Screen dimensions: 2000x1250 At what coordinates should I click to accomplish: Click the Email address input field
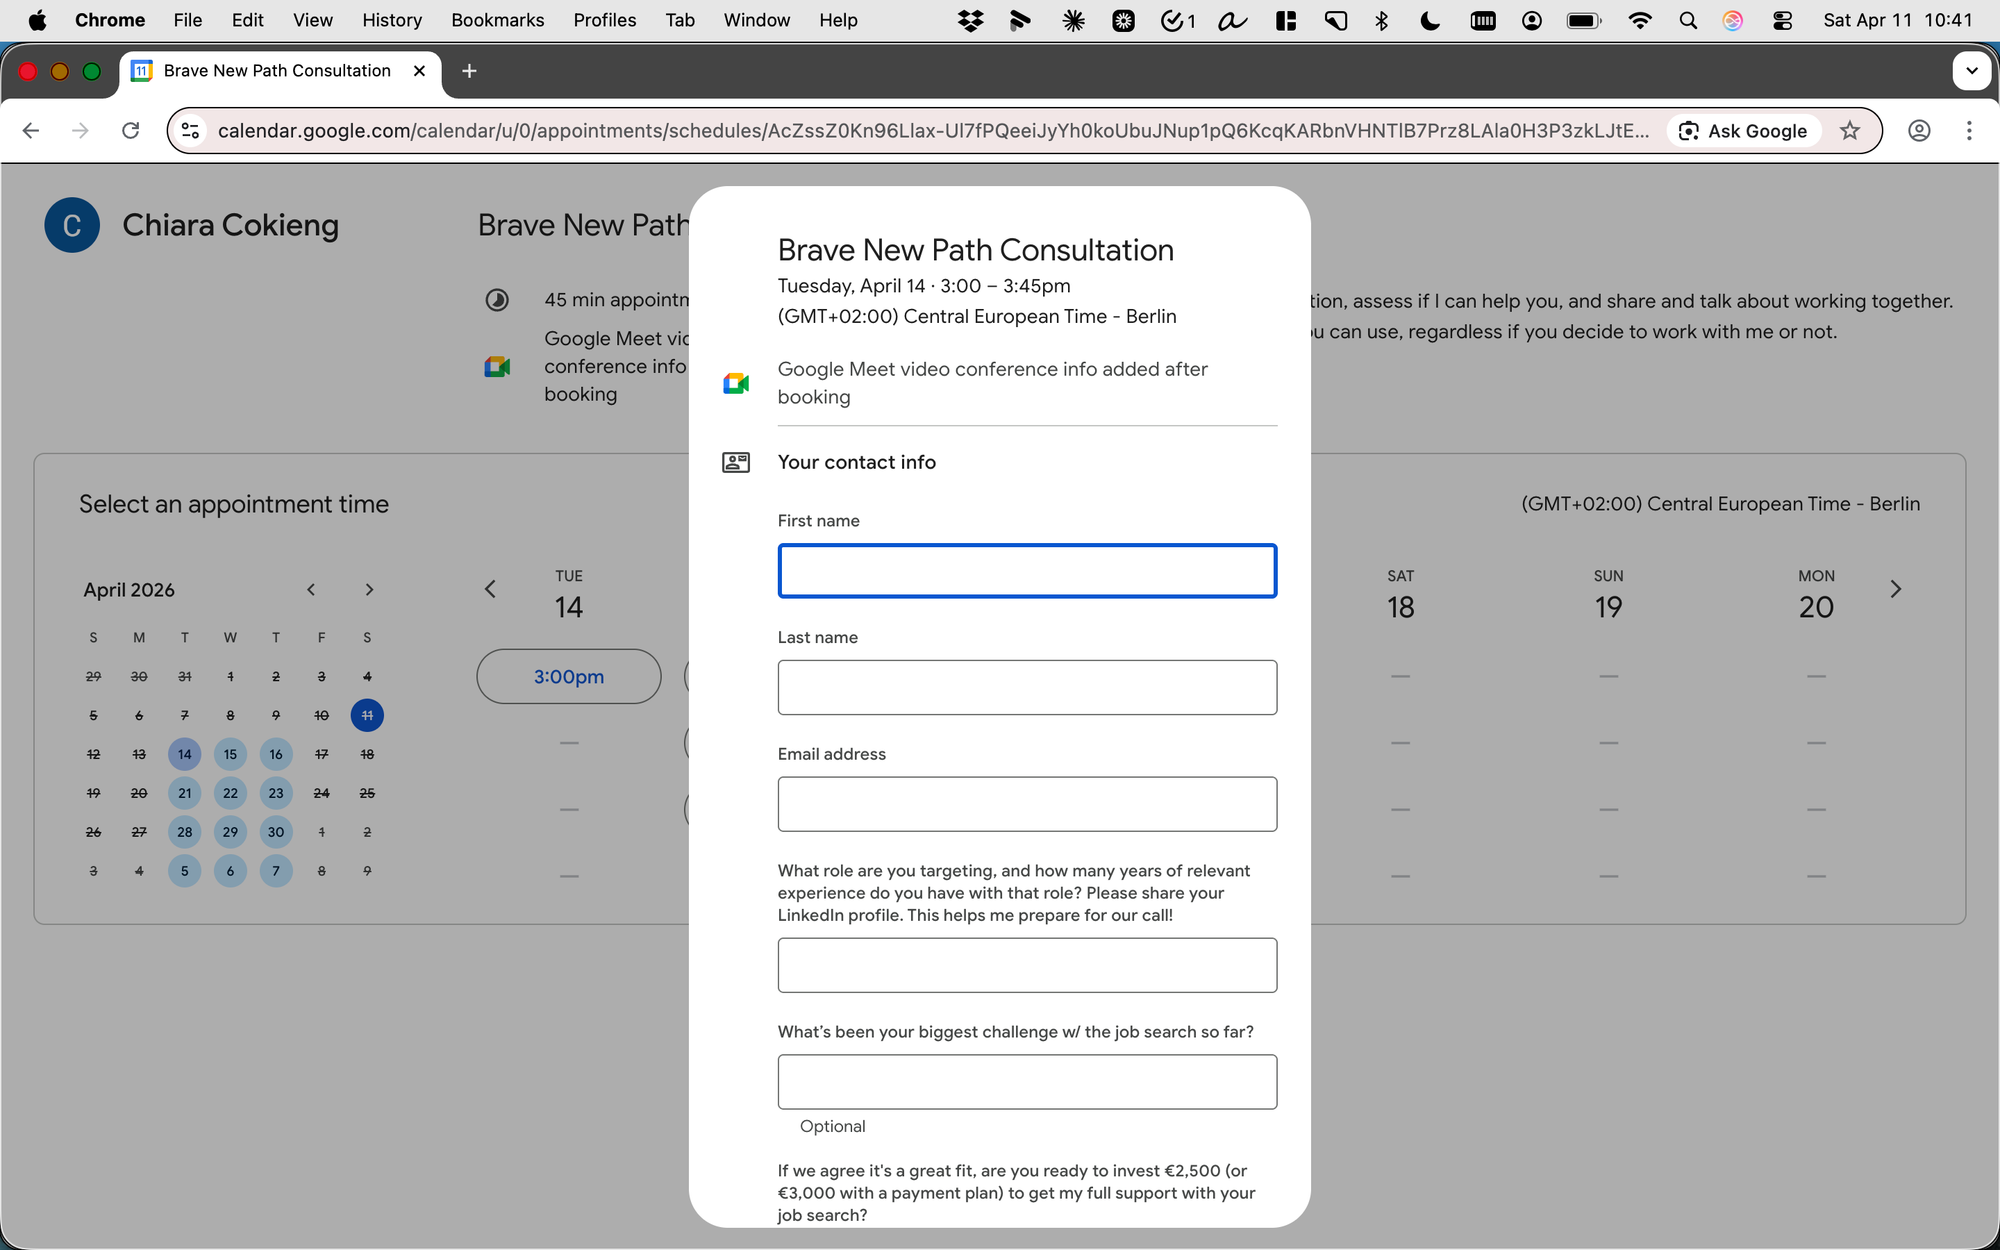pos(1027,804)
